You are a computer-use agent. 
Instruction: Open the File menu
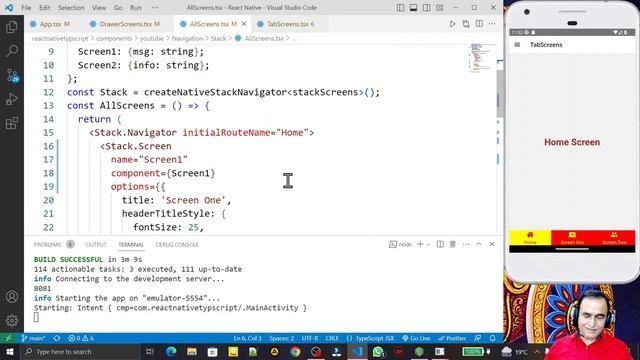pyautogui.click(x=26, y=8)
